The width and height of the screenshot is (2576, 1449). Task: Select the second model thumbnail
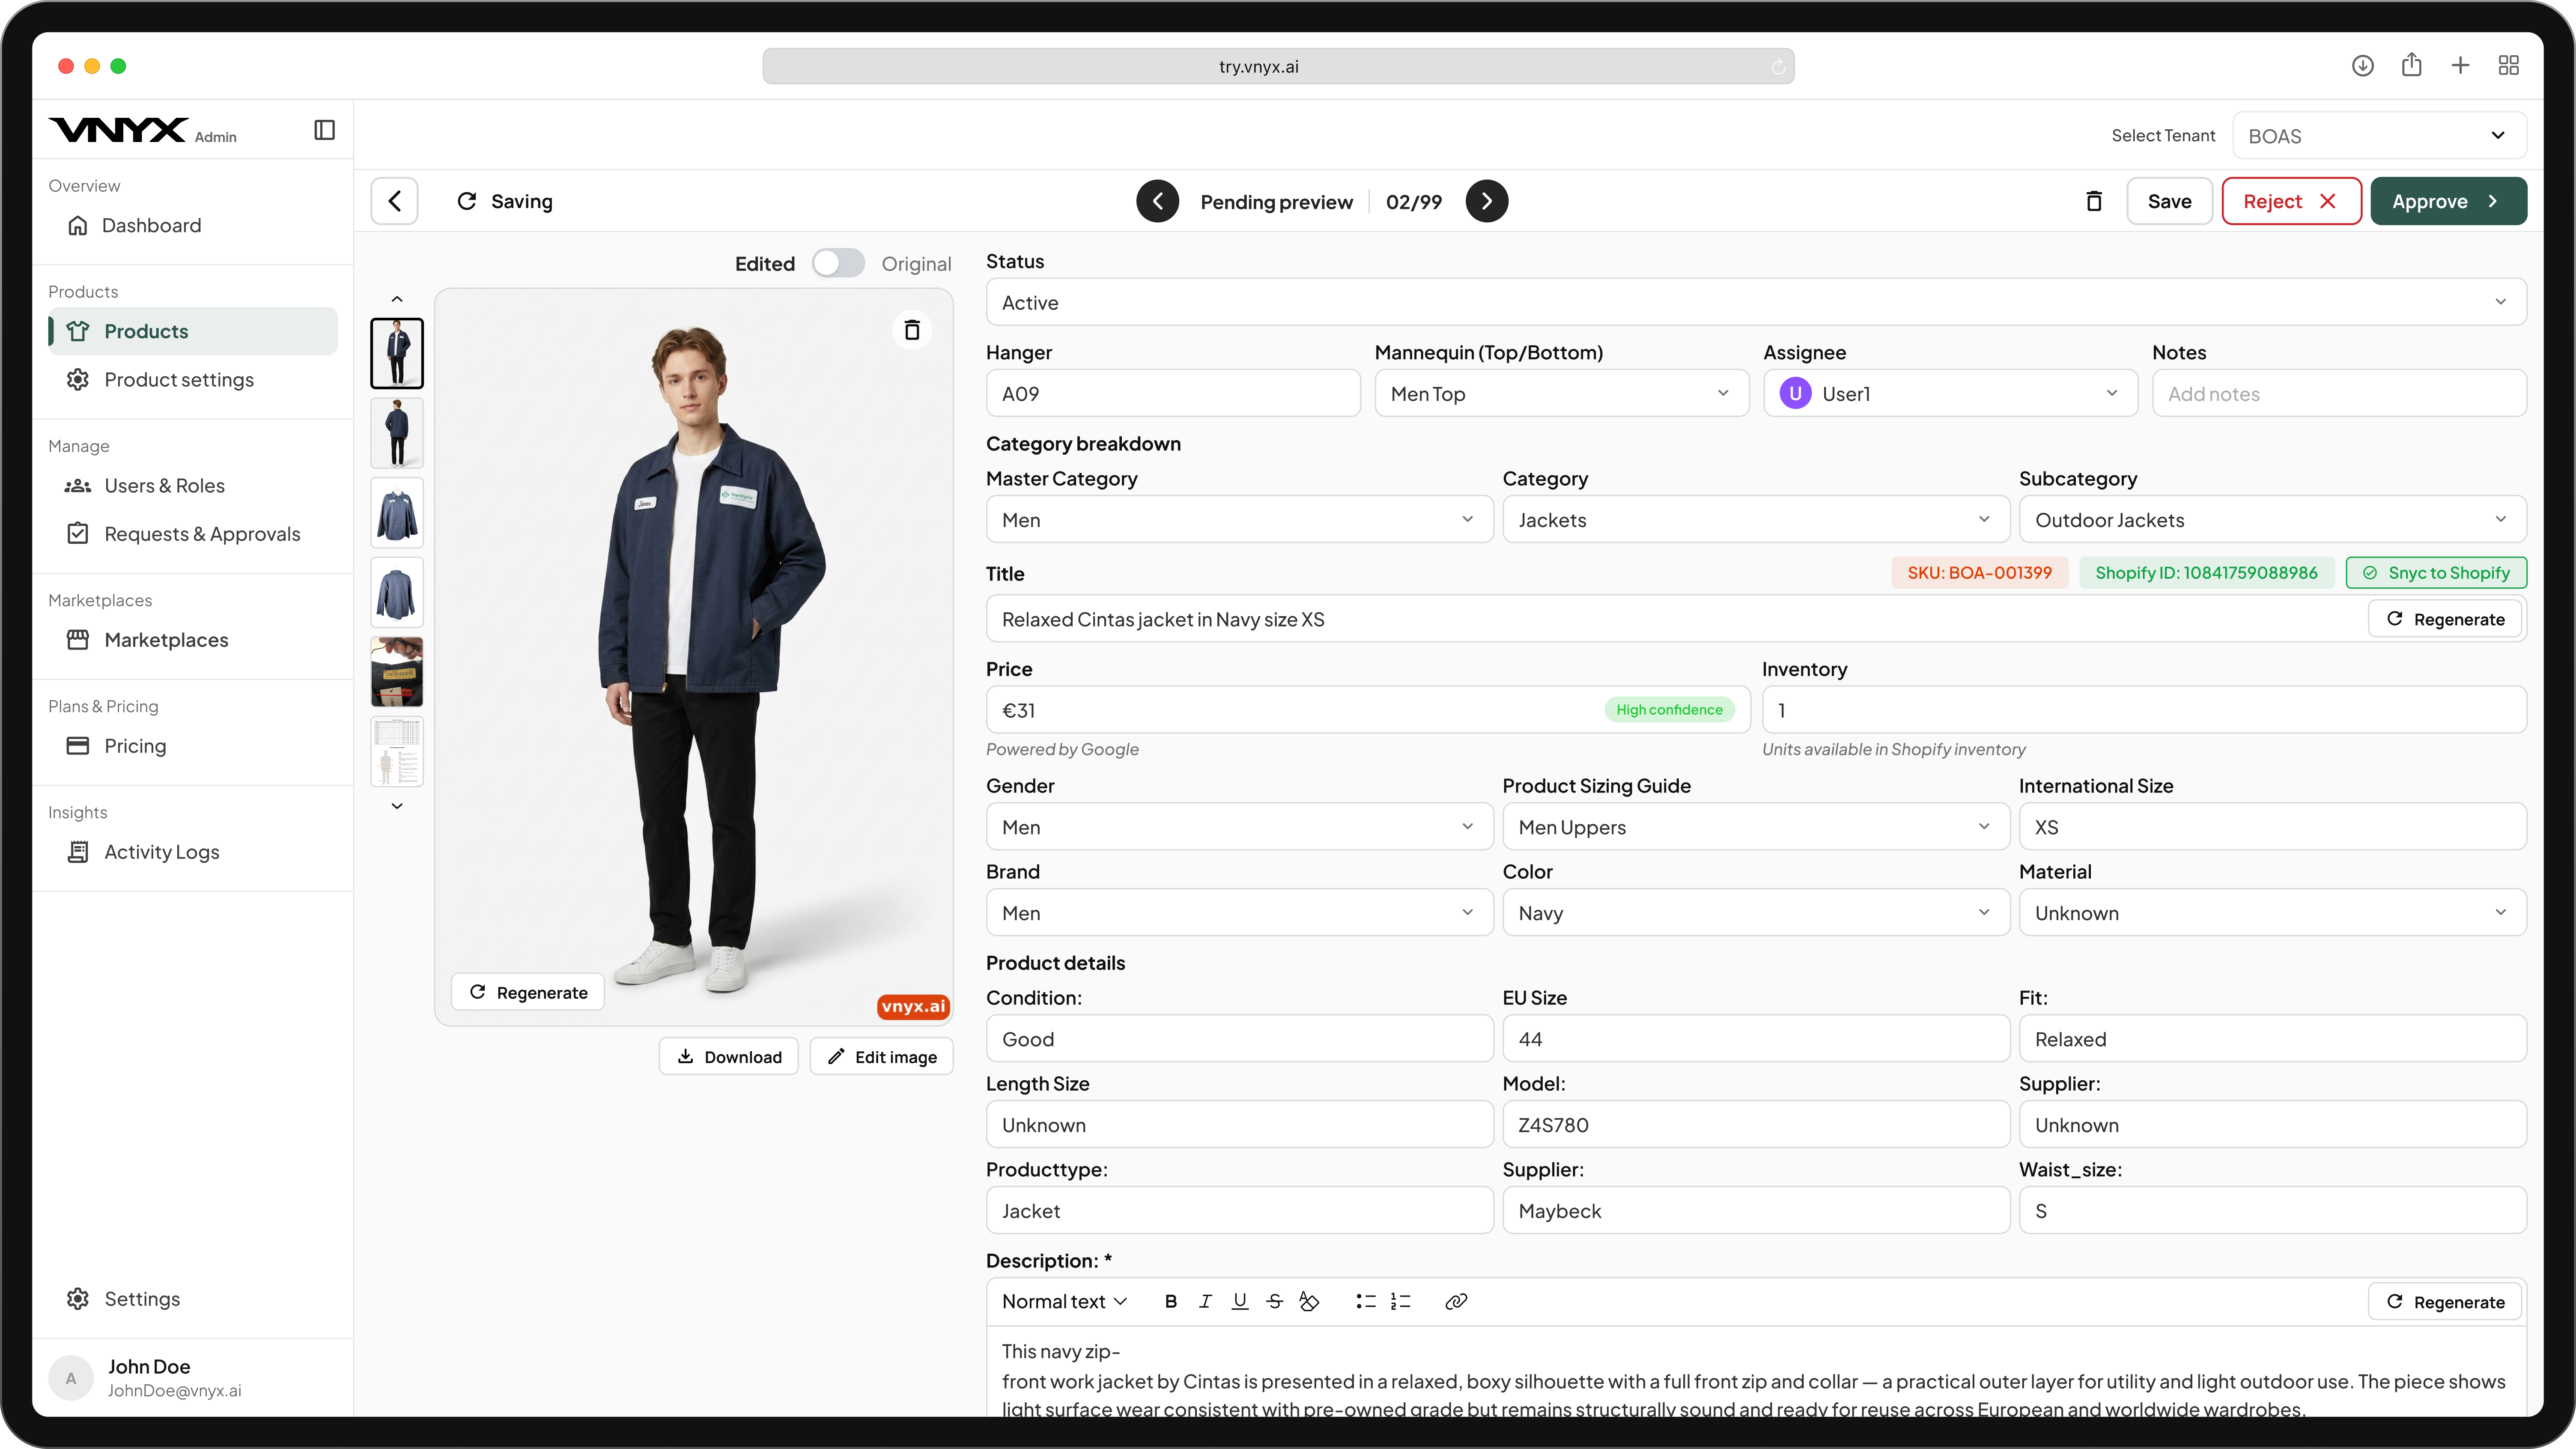[397, 433]
